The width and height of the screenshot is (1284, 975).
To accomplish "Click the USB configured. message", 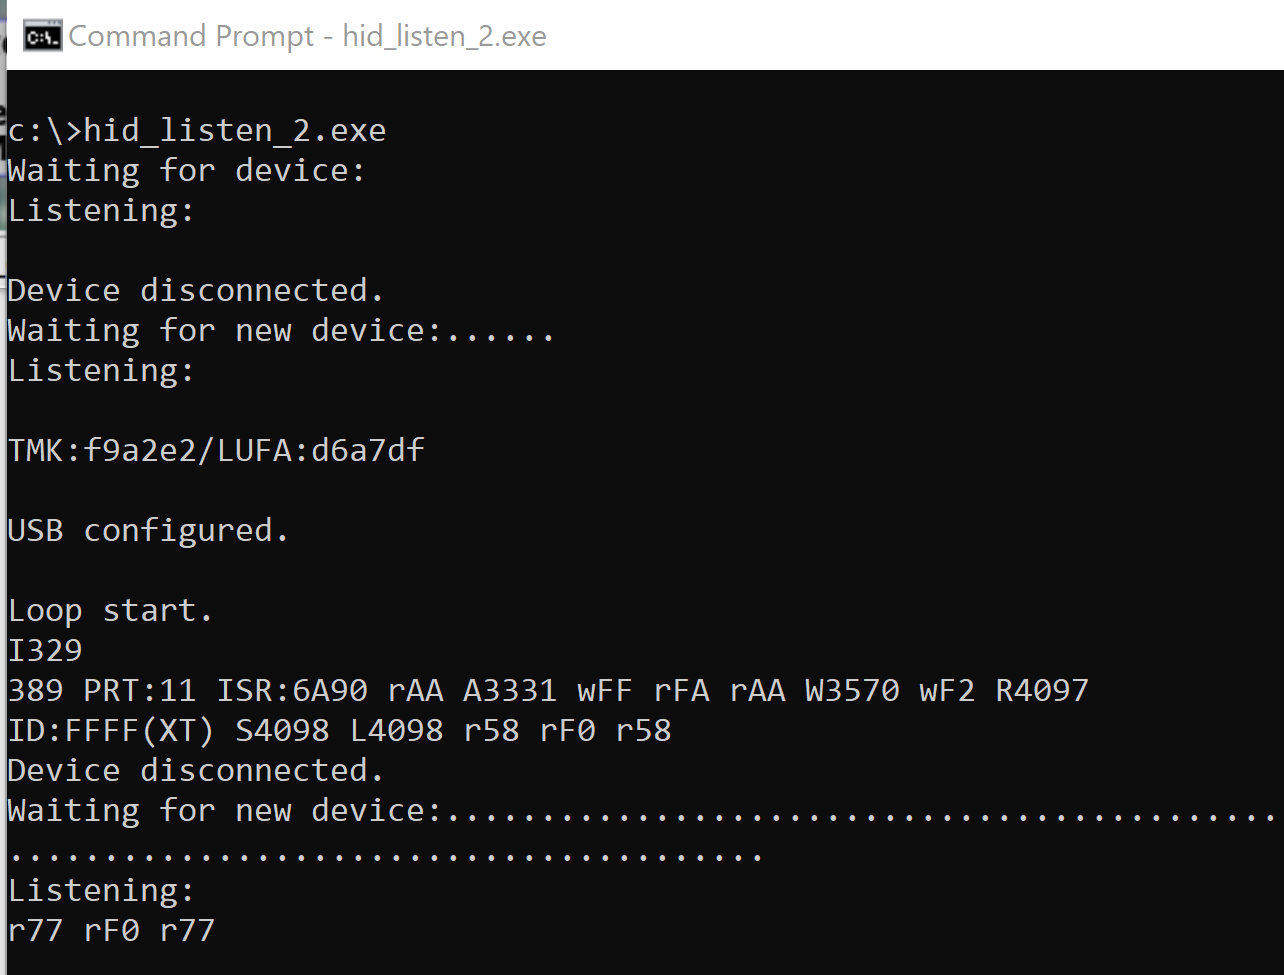I will (148, 530).
